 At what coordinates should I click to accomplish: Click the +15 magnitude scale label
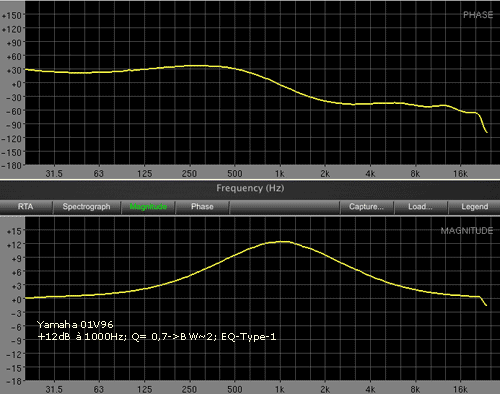14,231
